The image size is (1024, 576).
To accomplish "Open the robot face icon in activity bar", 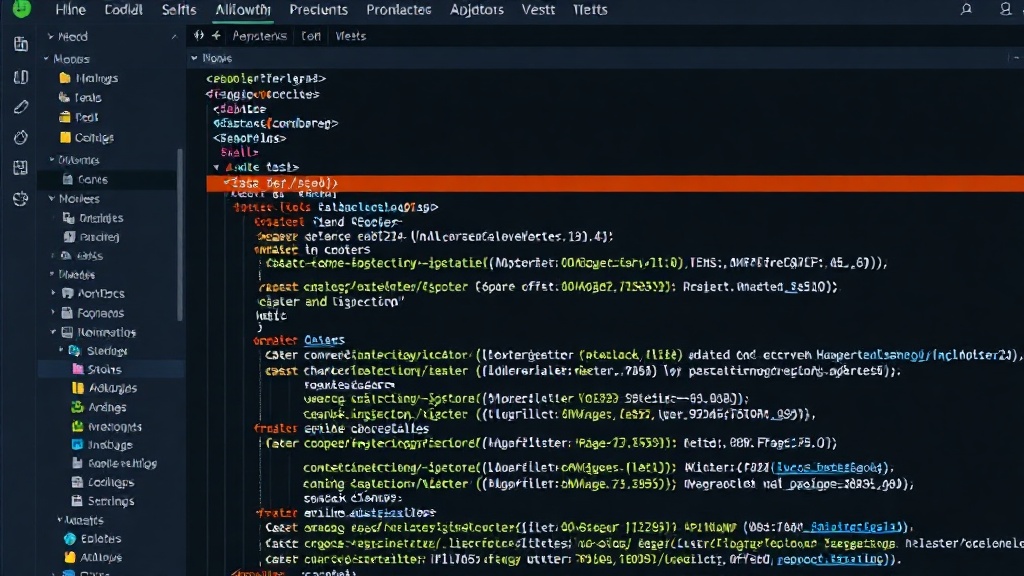I will (21, 199).
